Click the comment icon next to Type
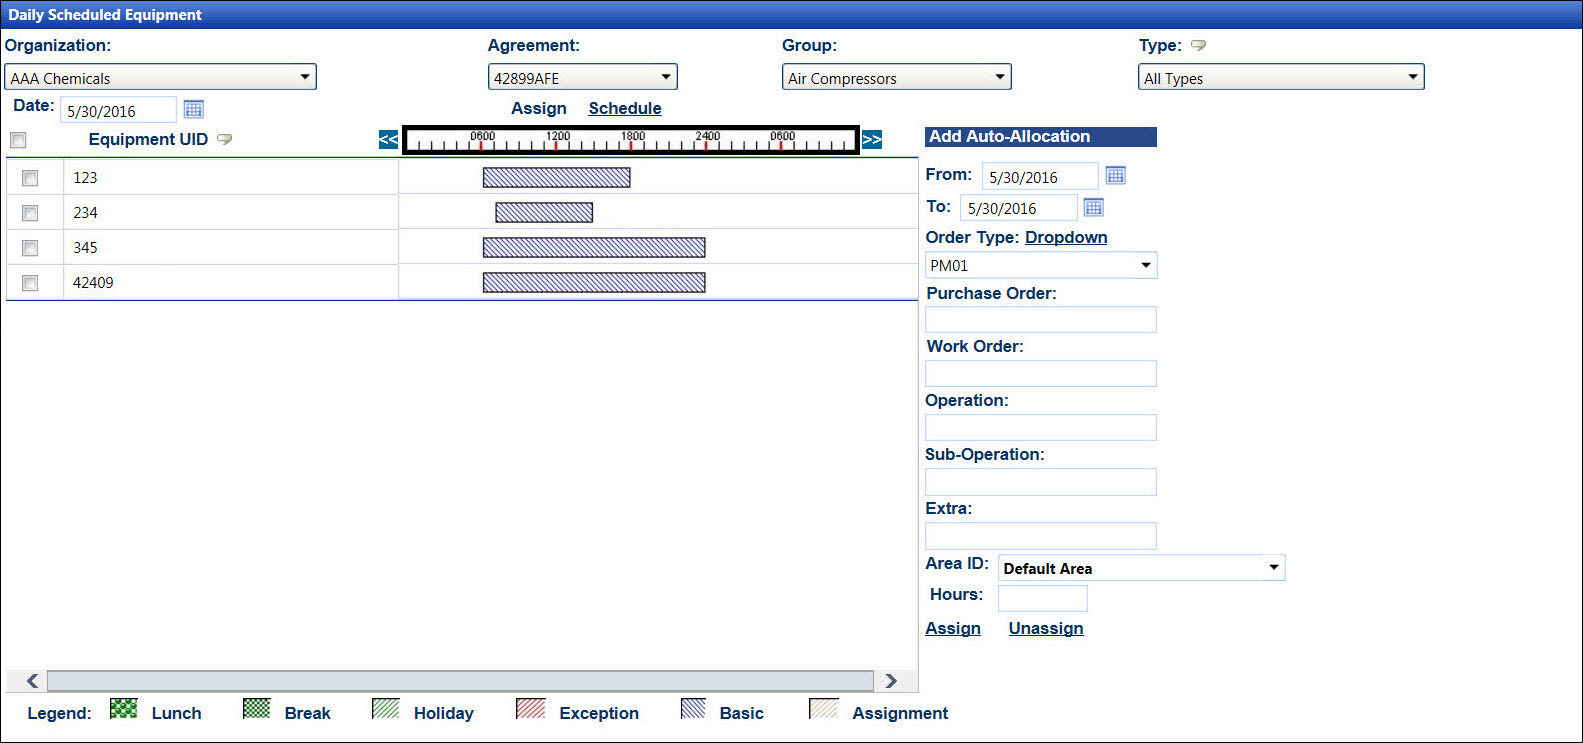This screenshot has height=743, width=1583. tap(1198, 45)
